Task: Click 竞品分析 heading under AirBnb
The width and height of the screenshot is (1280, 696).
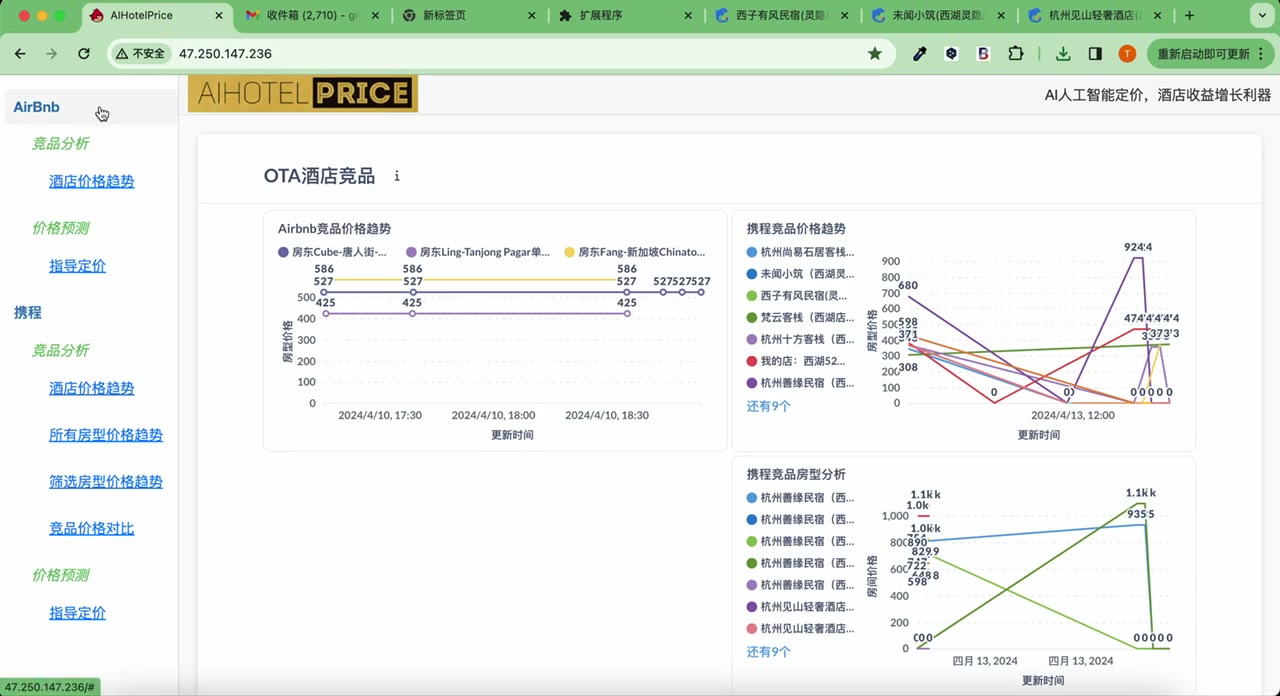Action: 61,144
